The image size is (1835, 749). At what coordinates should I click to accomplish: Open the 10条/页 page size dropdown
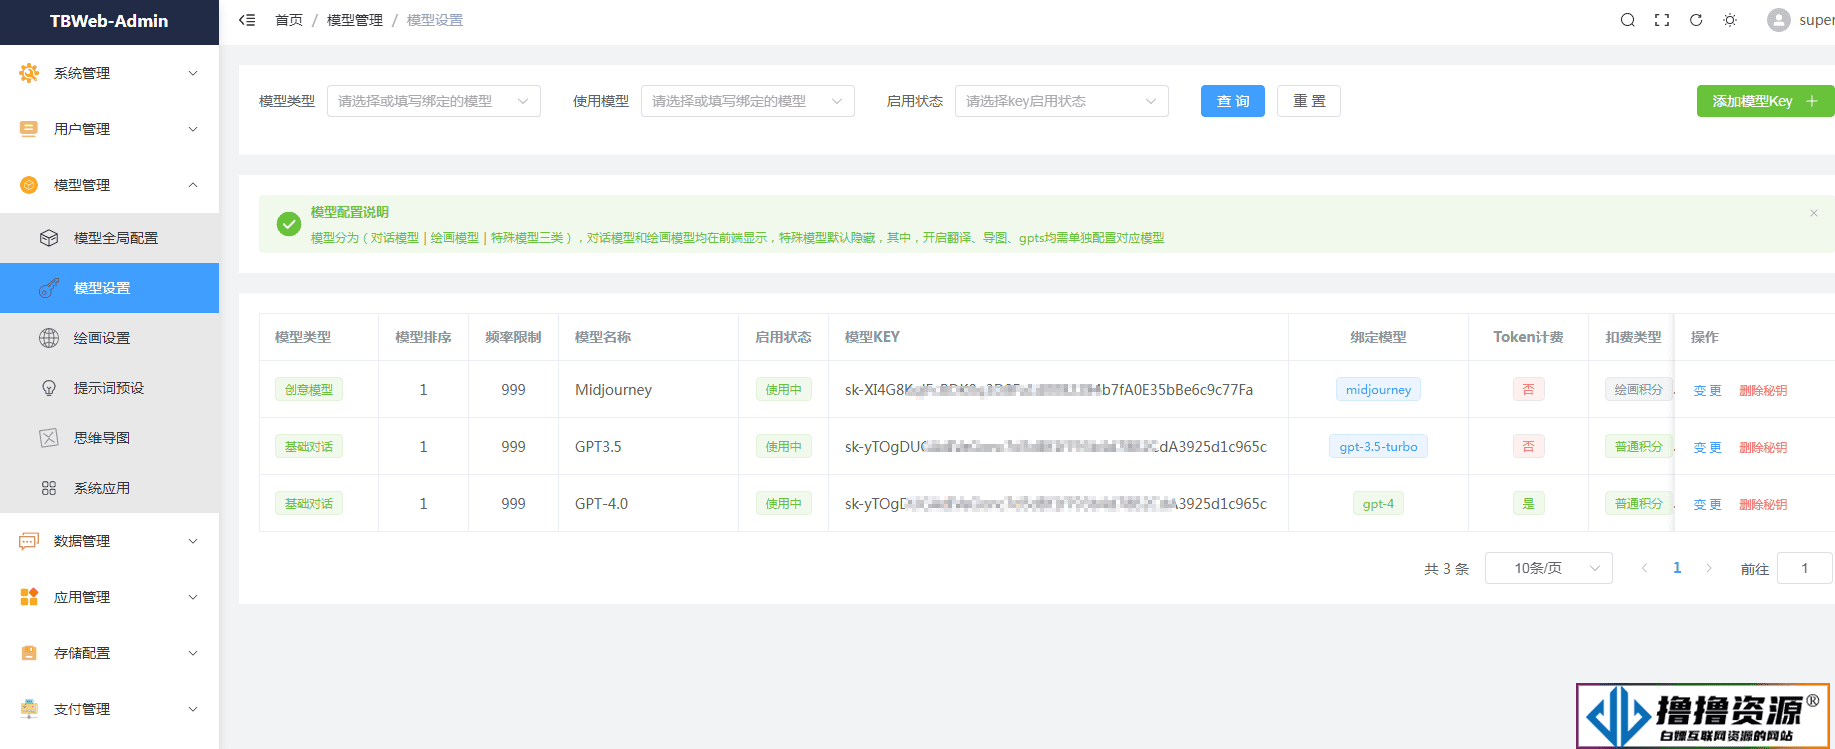click(1549, 568)
